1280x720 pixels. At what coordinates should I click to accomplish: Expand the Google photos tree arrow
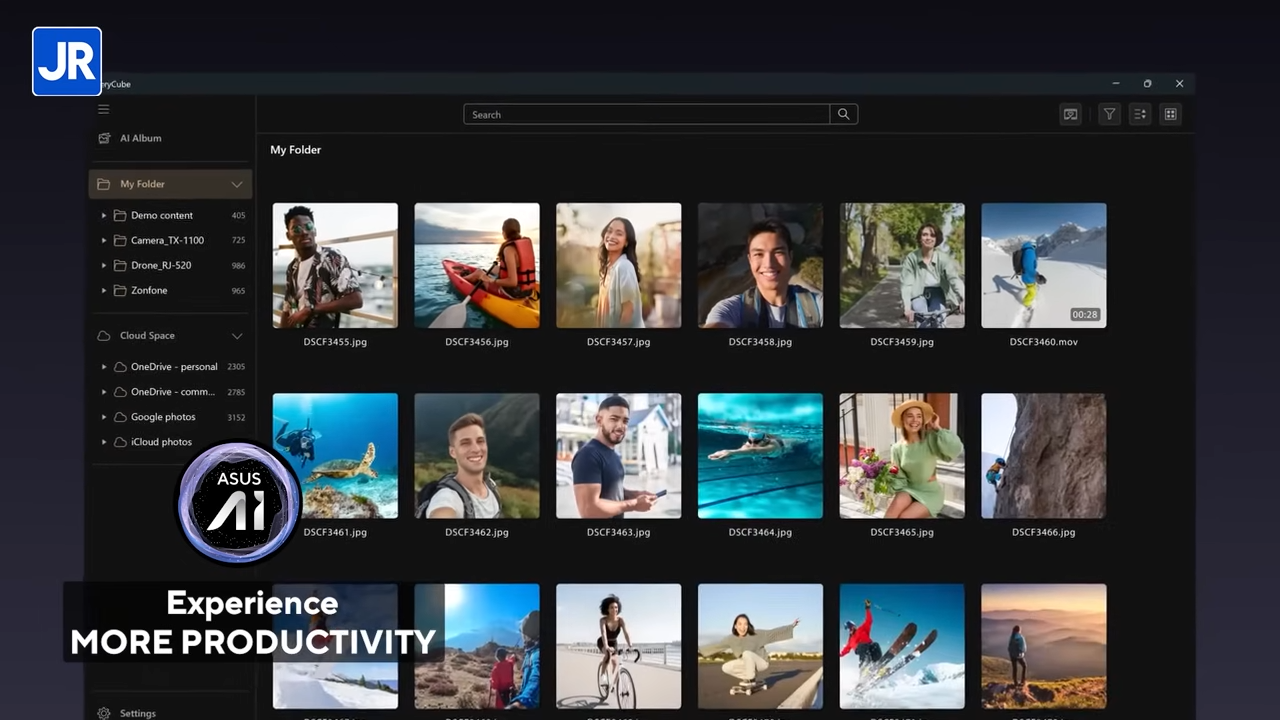(x=104, y=417)
